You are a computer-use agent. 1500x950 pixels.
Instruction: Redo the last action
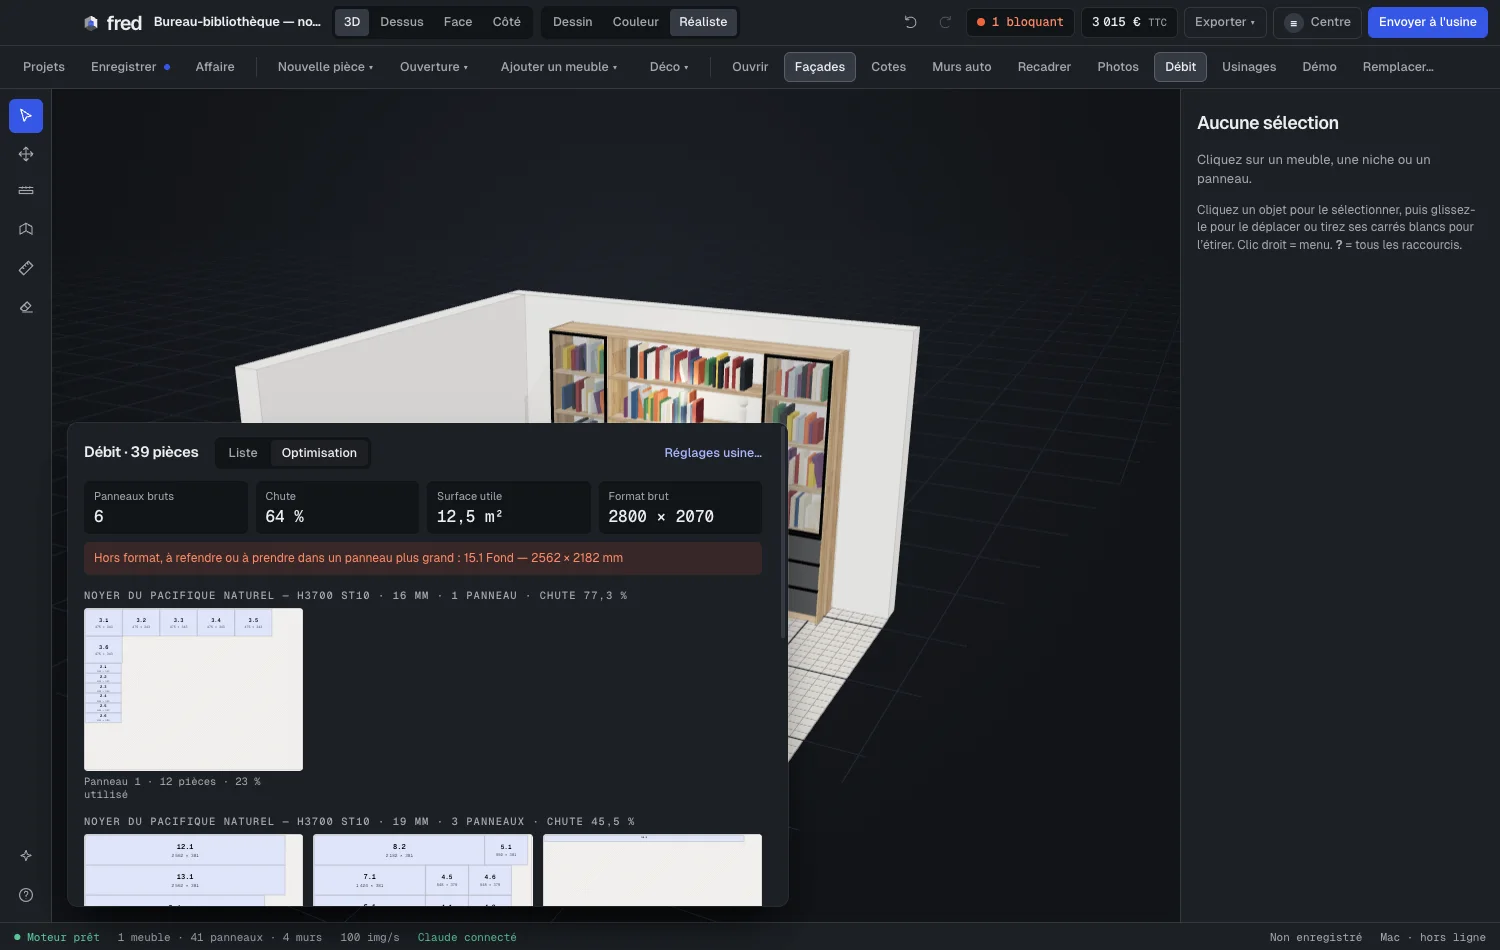pos(945,22)
